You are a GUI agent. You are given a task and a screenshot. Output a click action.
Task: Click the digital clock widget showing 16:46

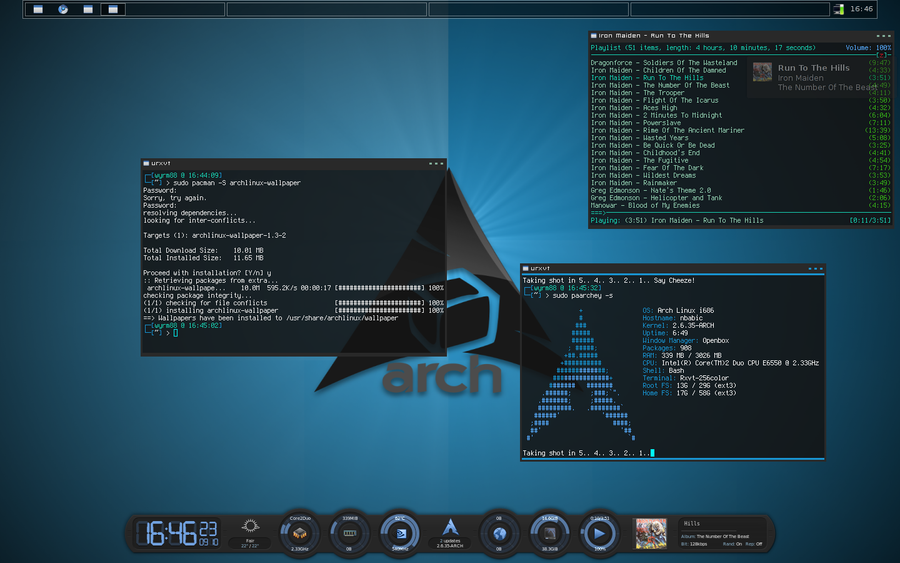coord(176,533)
